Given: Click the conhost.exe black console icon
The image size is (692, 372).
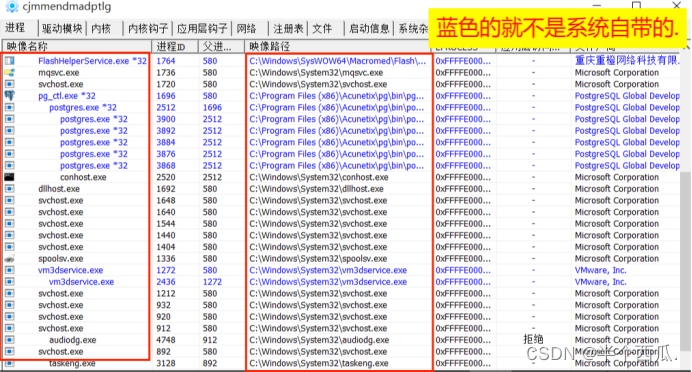Looking at the screenshot, I should tap(9, 177).
